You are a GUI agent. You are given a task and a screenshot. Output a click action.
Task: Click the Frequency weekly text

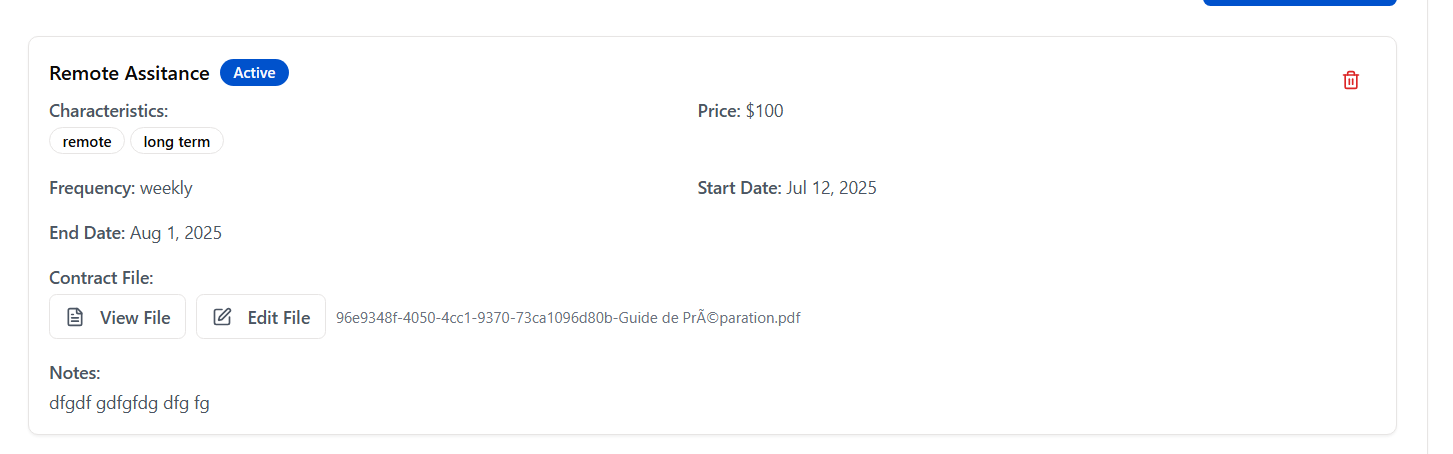(x=166, y=188)
